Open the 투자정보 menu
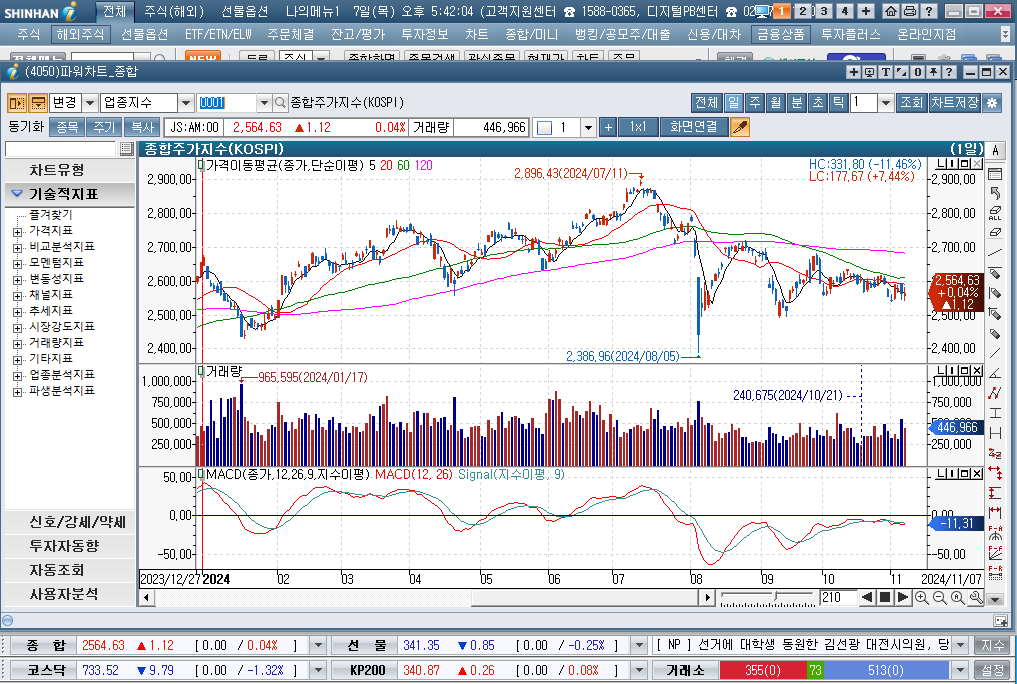This screenshot has height=684, width=1017. [425, 34]
